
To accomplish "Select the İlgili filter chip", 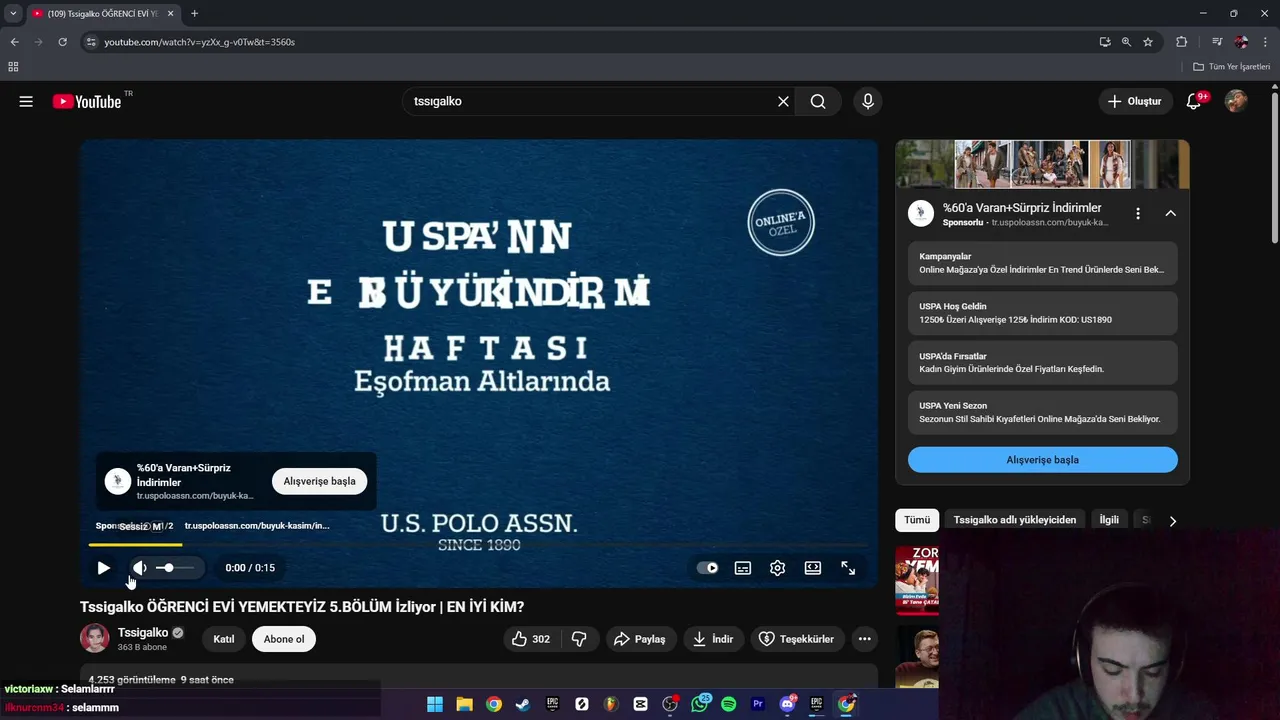I will pos(1109,520).
